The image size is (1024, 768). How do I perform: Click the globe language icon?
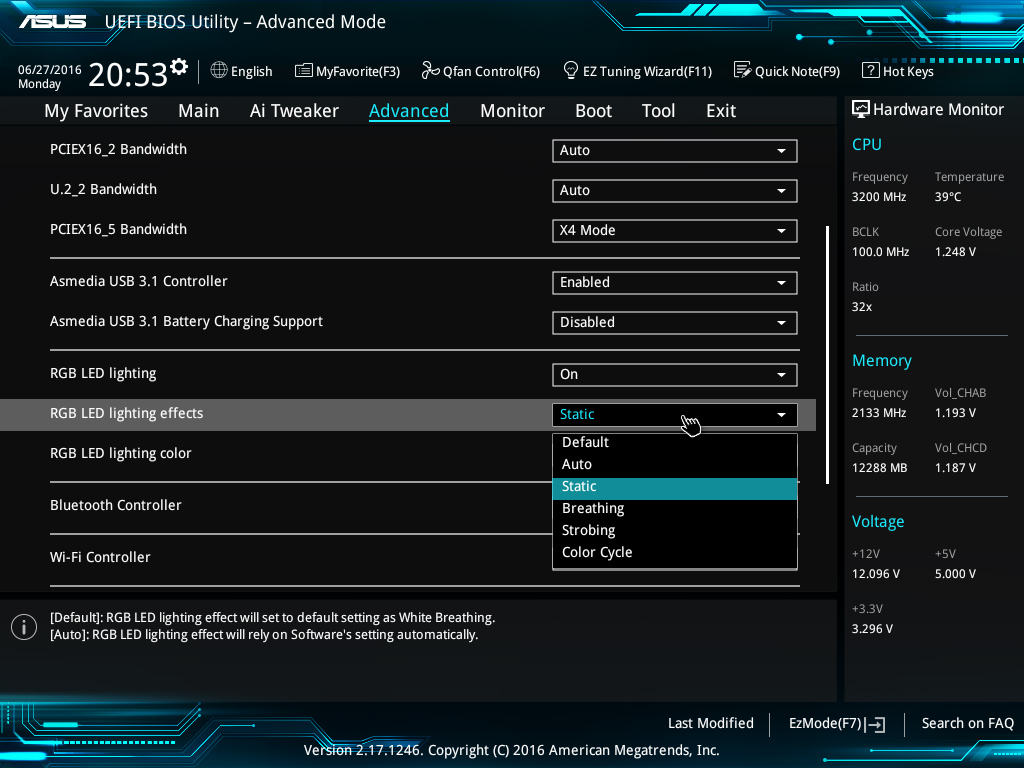[x=219, y=71]
